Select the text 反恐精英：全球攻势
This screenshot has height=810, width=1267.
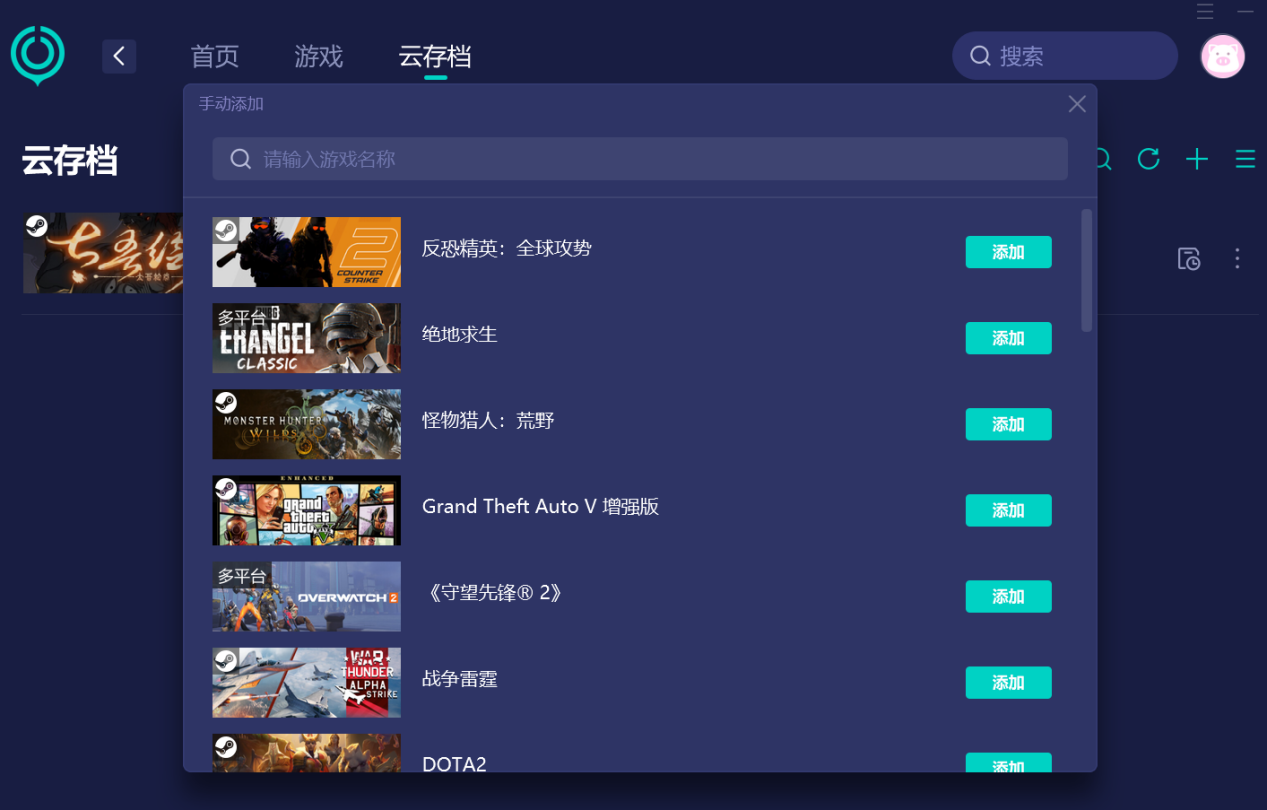[x=506, y=248]
